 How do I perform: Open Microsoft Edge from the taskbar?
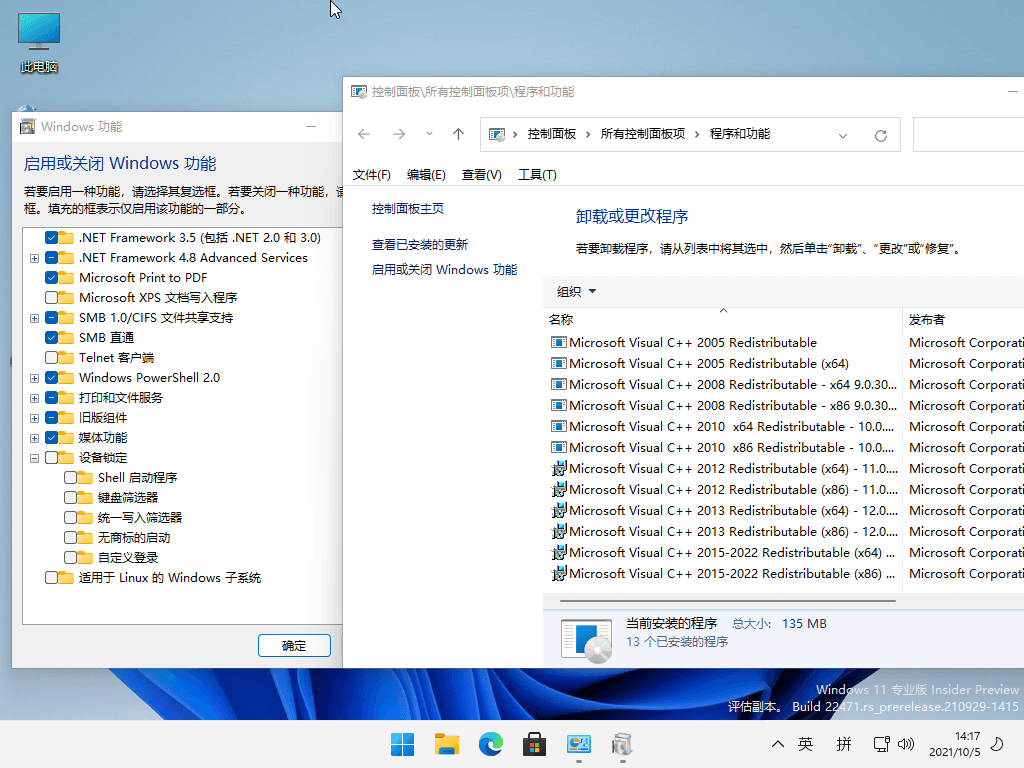point(490,744)
